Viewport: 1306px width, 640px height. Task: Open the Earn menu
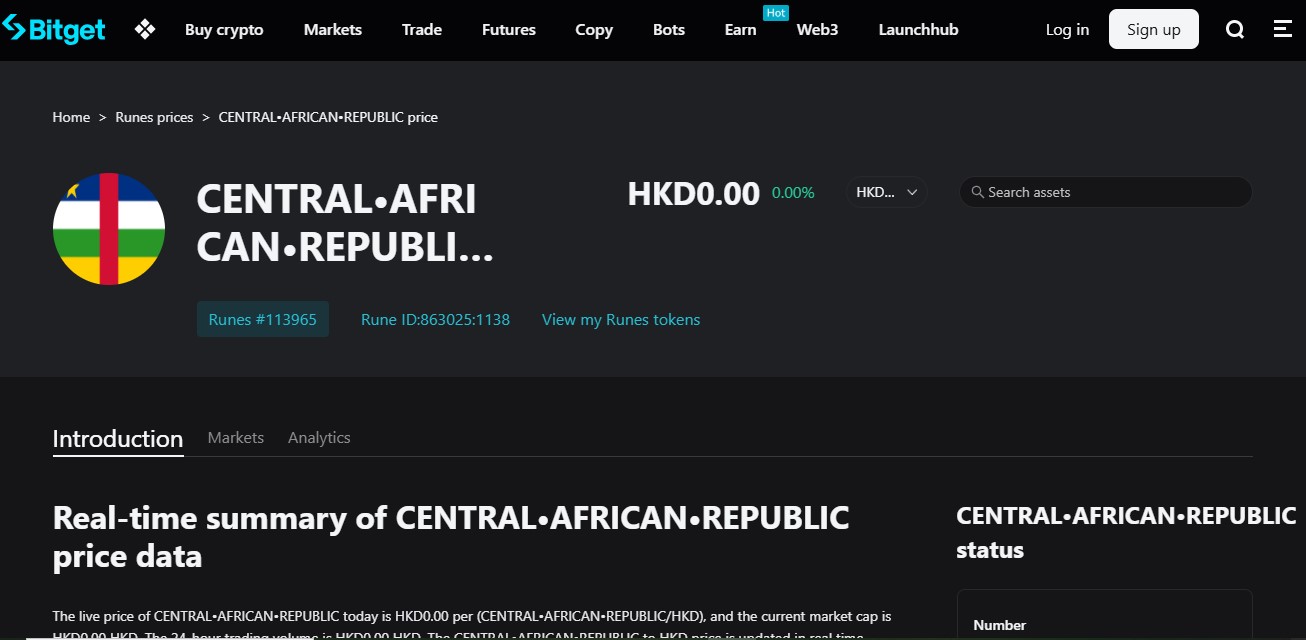tap(741, 30)
